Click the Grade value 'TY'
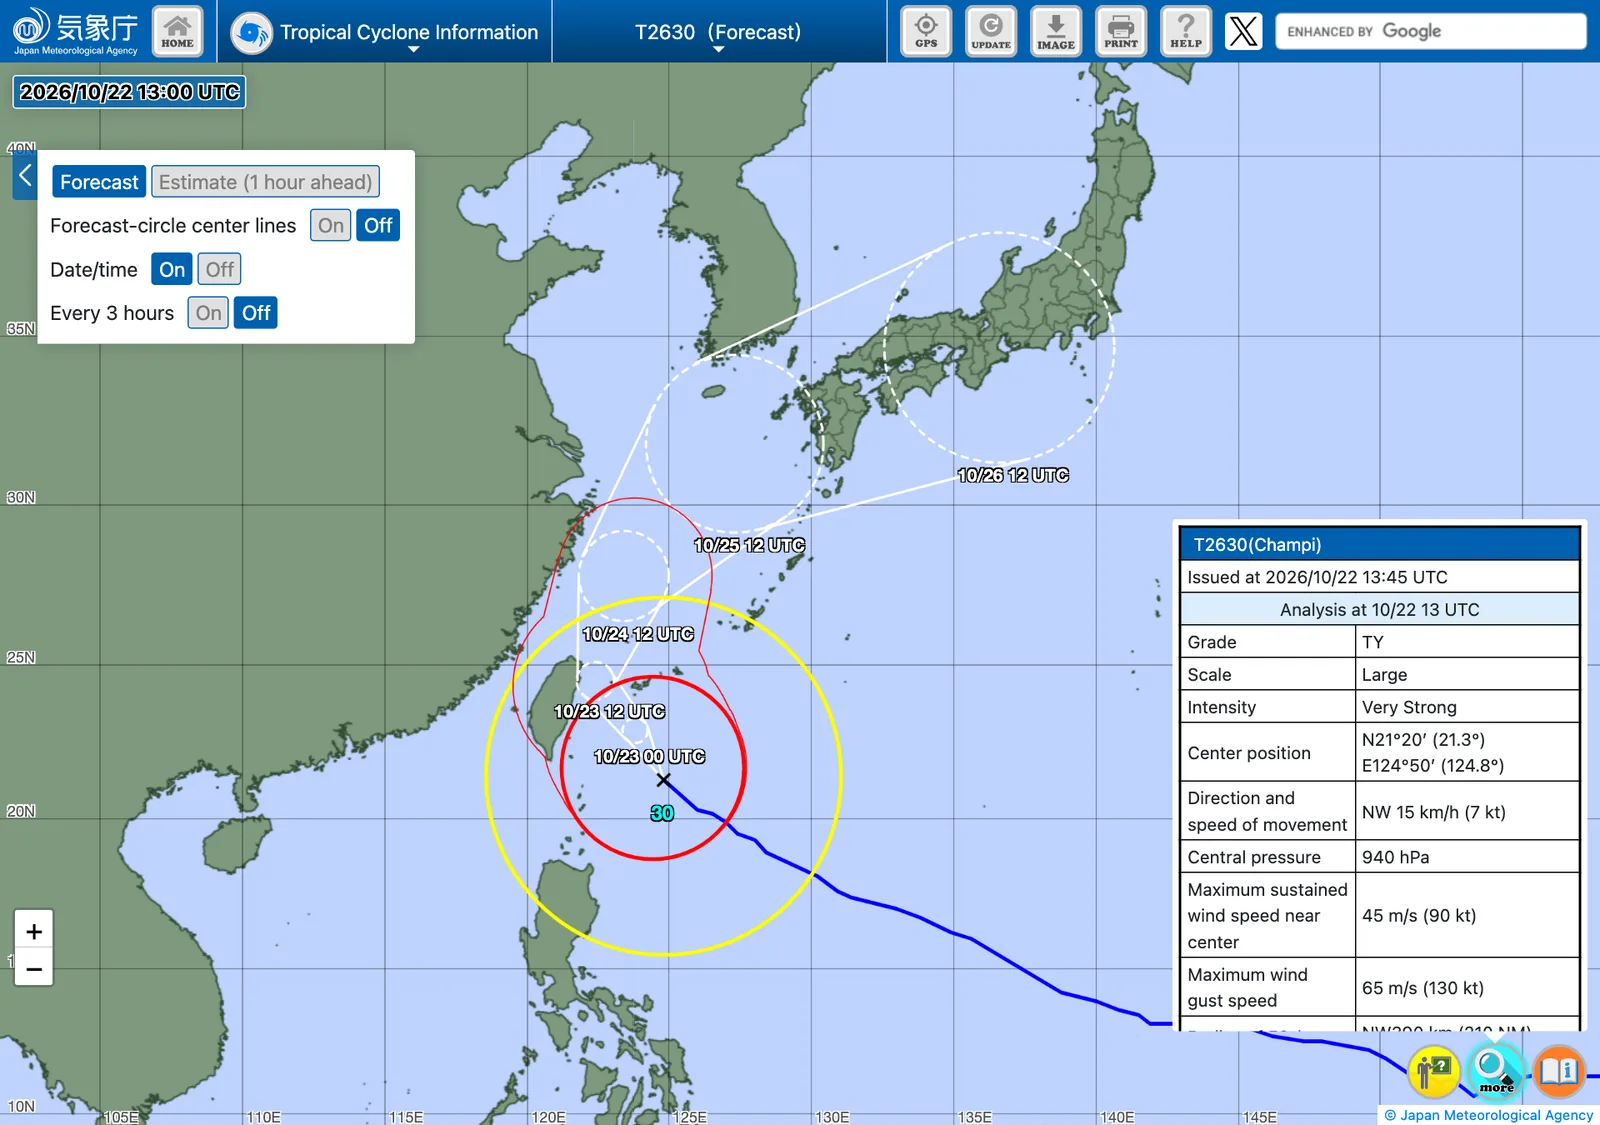Screen dimensions: 1600x1125 (x=1372, y=642)
